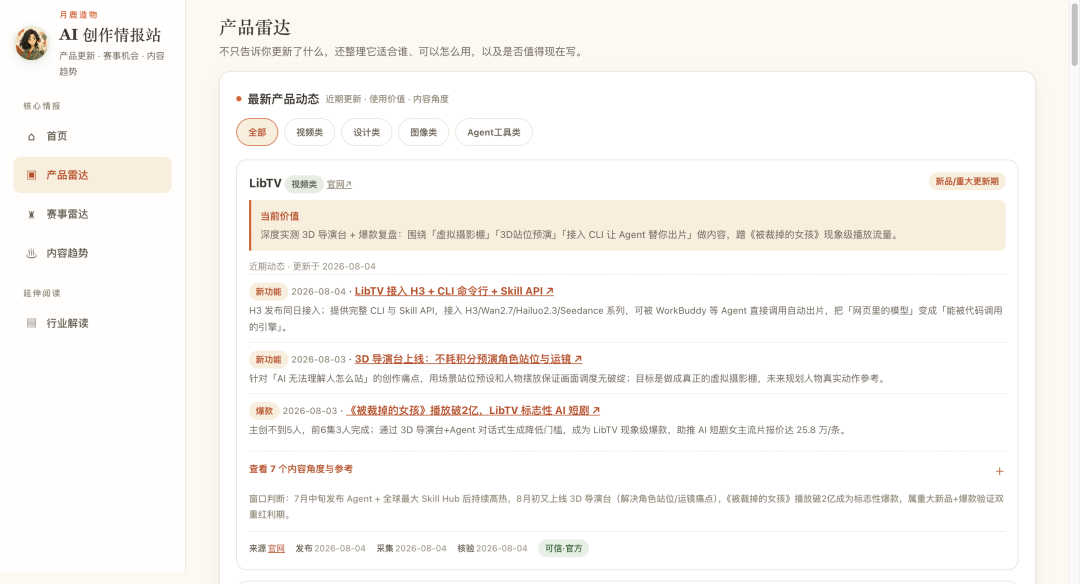Open 行业解读 navigation item

[x=92, y=323]
